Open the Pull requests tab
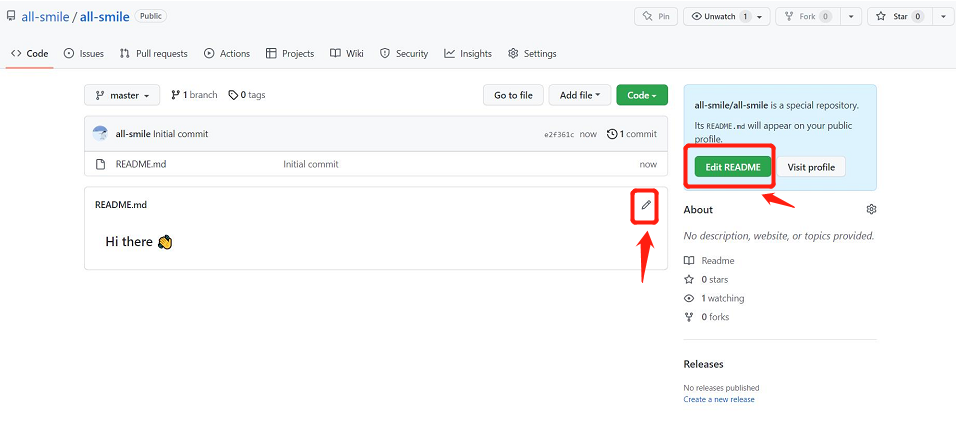Screen dimensions: 958x426 (153, 54)
